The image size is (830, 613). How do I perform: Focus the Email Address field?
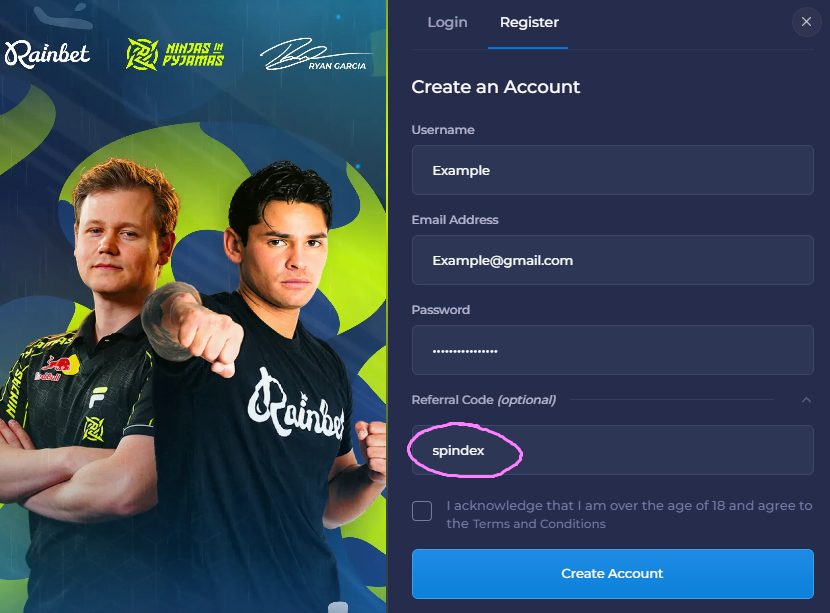tap(612, 260)
